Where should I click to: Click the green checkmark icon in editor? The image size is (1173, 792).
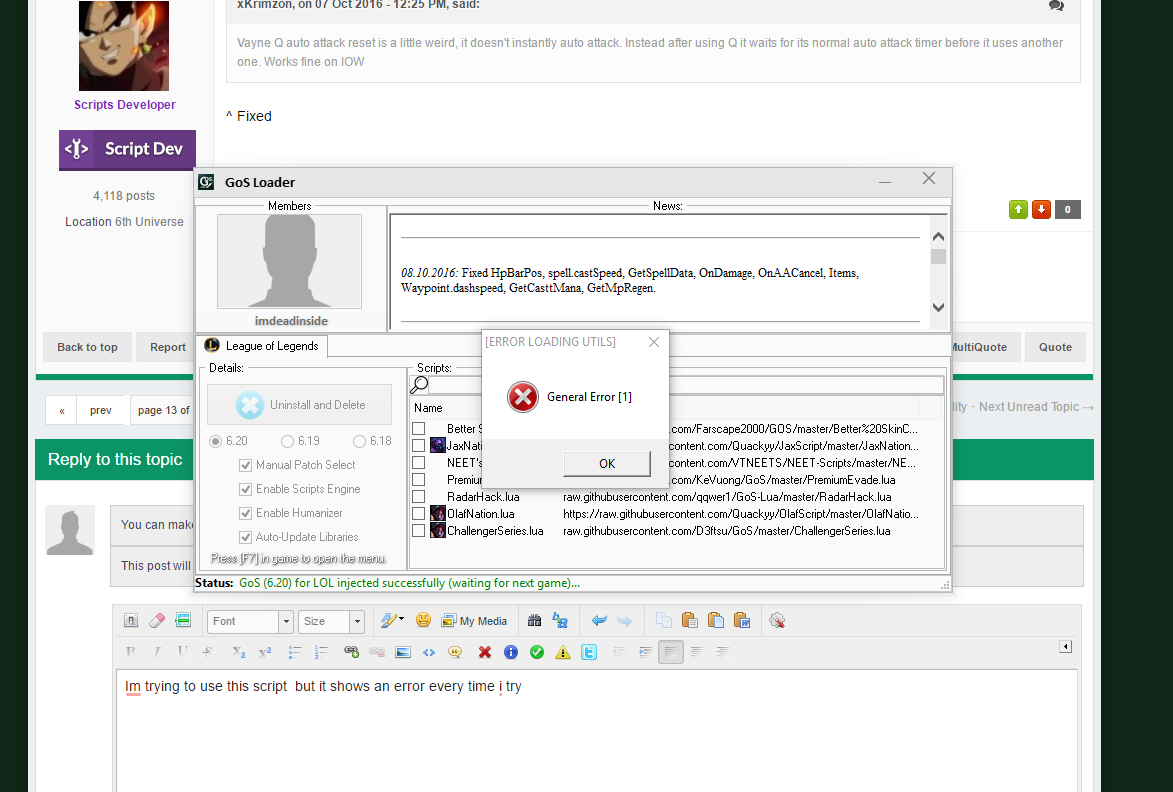[537, 652]
